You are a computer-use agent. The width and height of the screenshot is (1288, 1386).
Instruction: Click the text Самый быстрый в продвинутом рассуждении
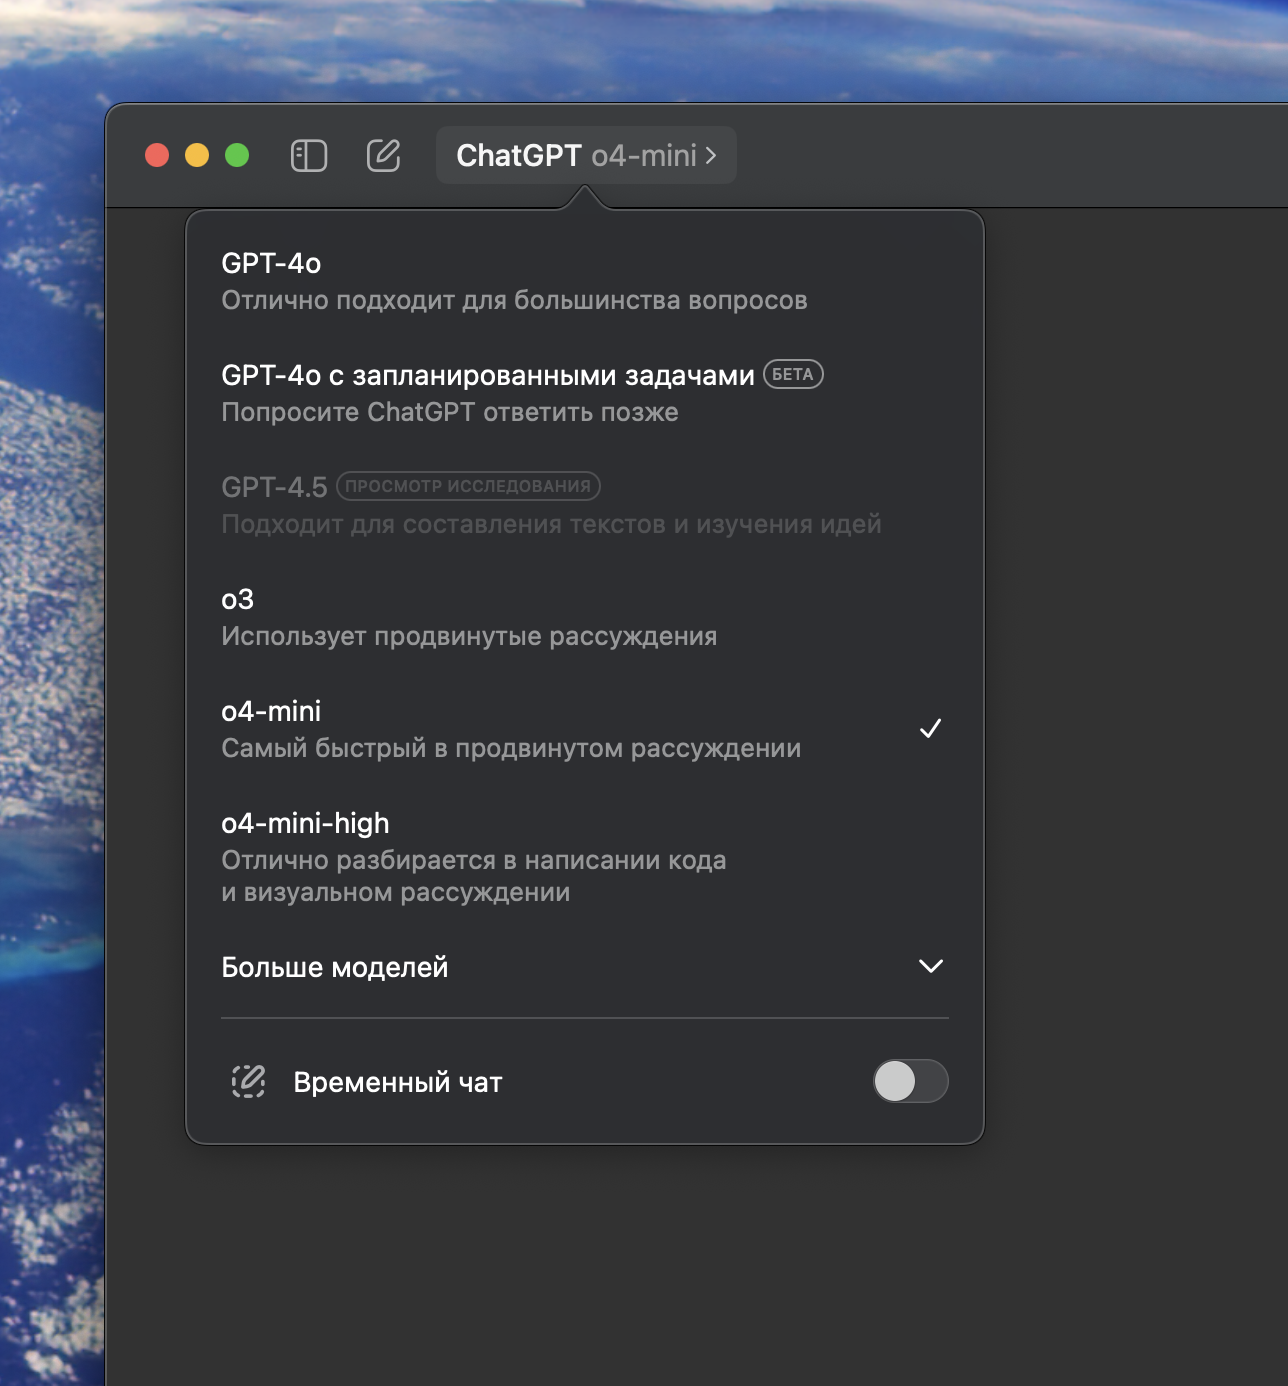click(511, 748)
